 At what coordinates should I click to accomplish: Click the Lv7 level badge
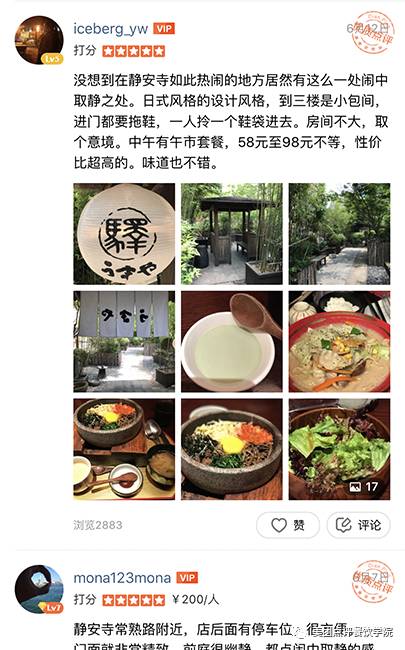[52, 608]
